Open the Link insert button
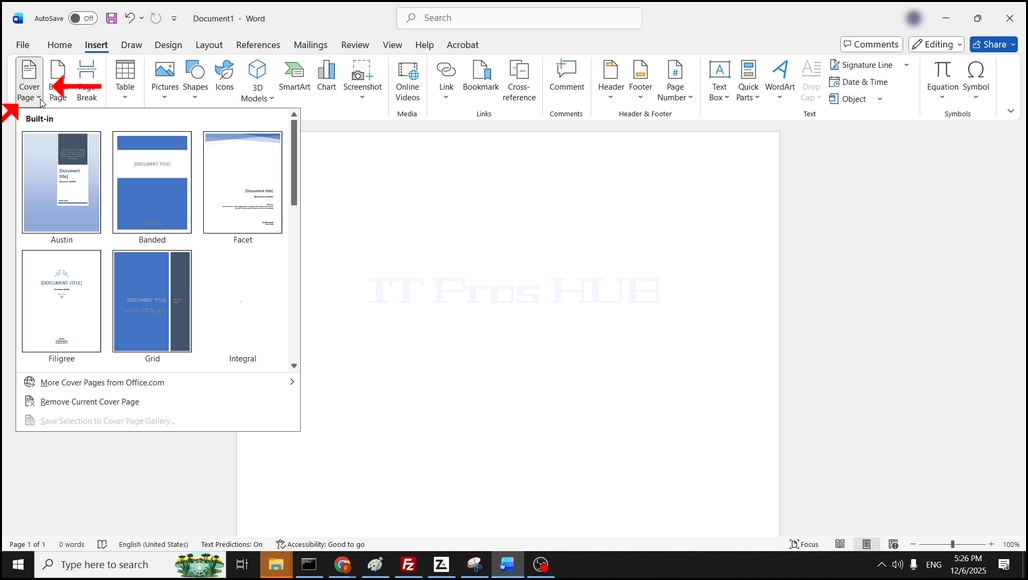 [446, 80]
